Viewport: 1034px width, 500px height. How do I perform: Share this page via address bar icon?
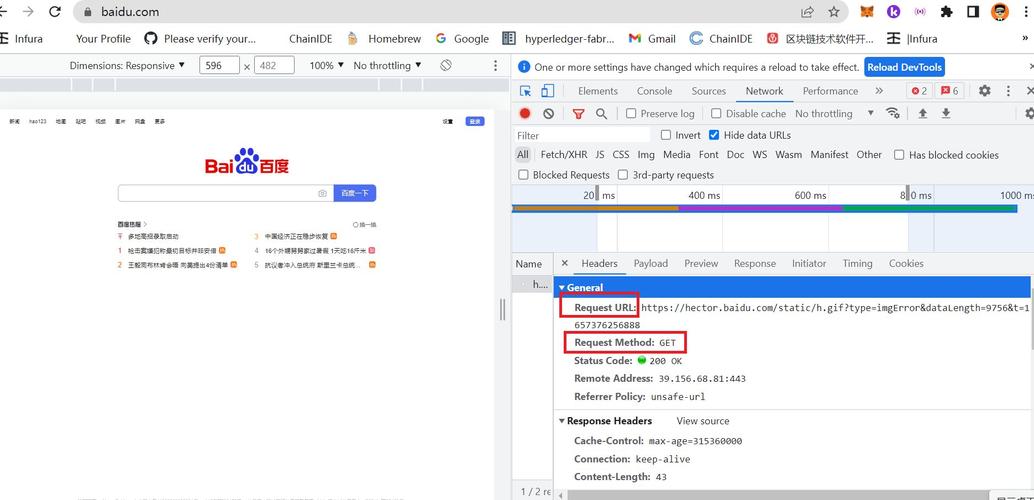coord(807,12)
